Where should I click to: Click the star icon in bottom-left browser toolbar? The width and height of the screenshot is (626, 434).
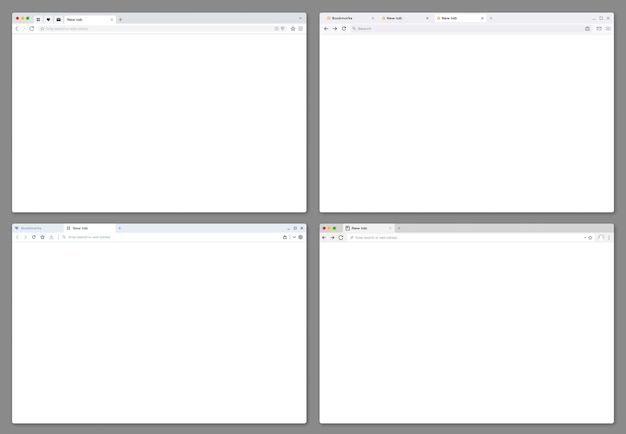[42, 237]
